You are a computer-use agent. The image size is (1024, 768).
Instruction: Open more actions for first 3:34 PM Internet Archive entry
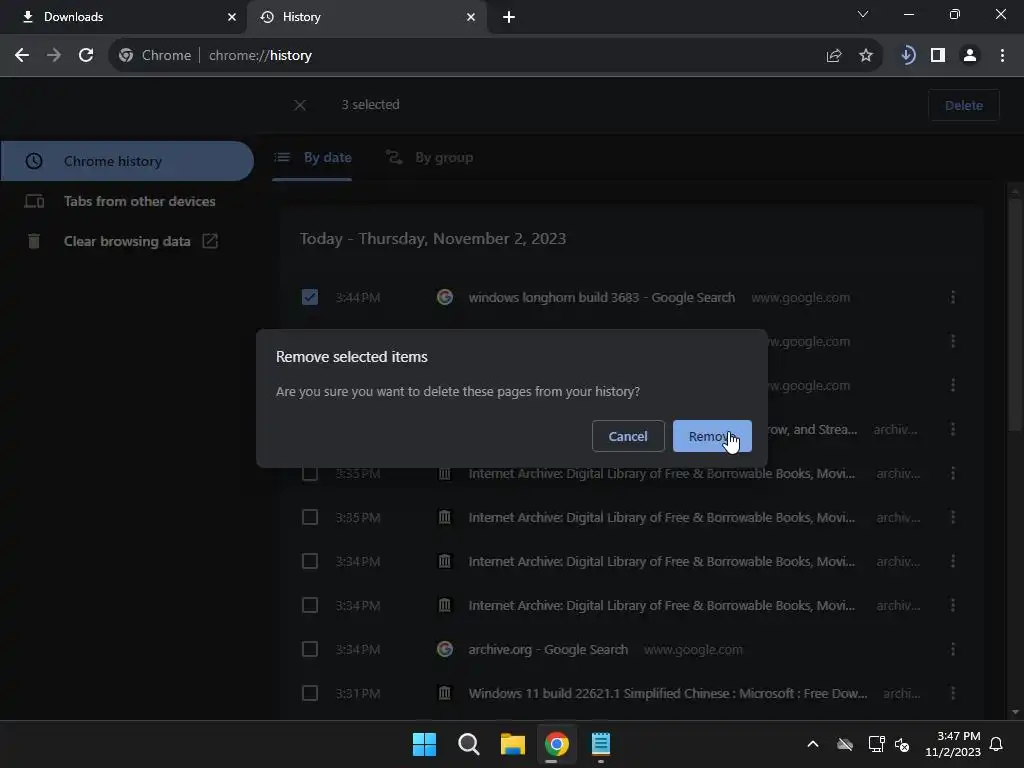953,561
